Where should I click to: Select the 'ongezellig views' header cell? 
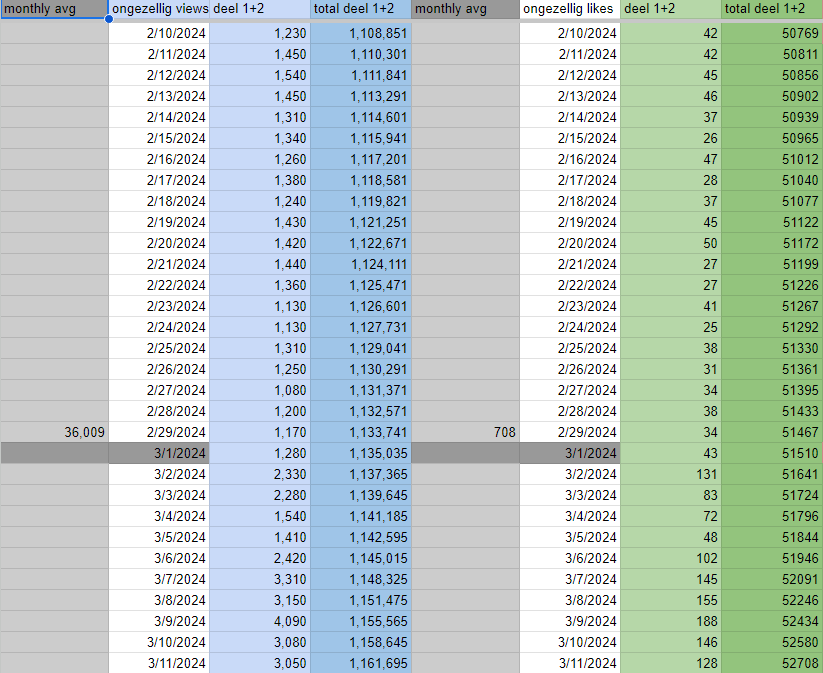point(158,9)
